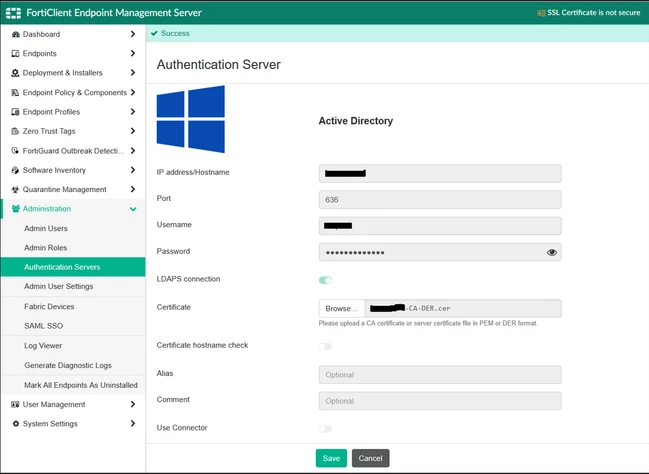The image size is (649, 474).
Task: Enable Certificate hostname check toggle
Action: 325,346
